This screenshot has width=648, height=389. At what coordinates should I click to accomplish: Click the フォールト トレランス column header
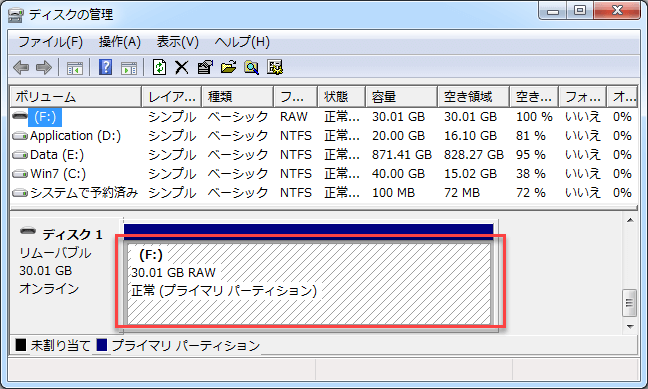coord(583,97)
